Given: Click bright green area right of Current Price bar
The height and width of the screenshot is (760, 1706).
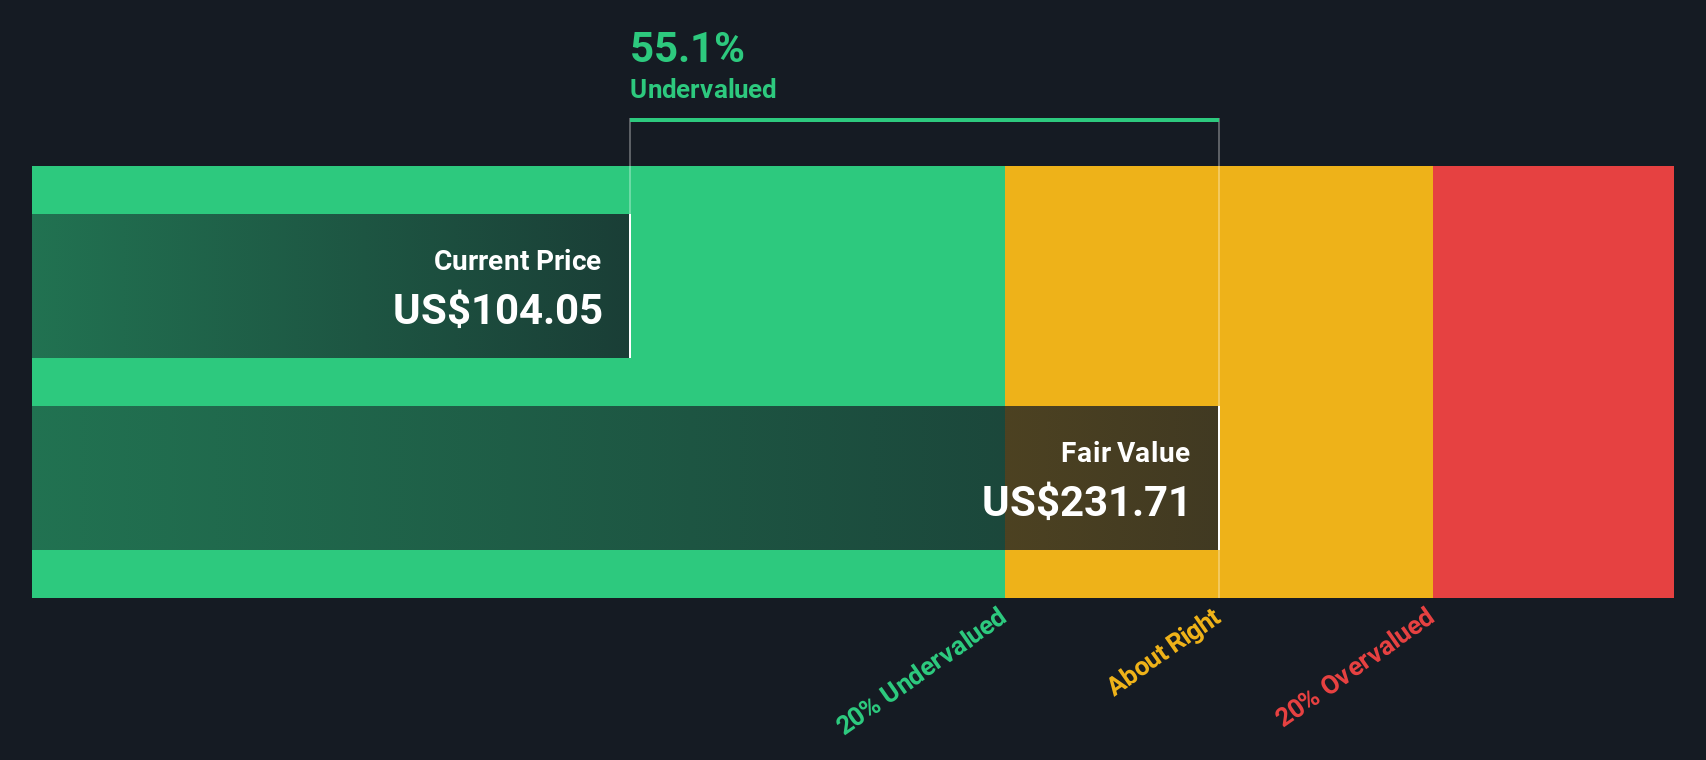Looking at the screenshot, I should (816, 286).
